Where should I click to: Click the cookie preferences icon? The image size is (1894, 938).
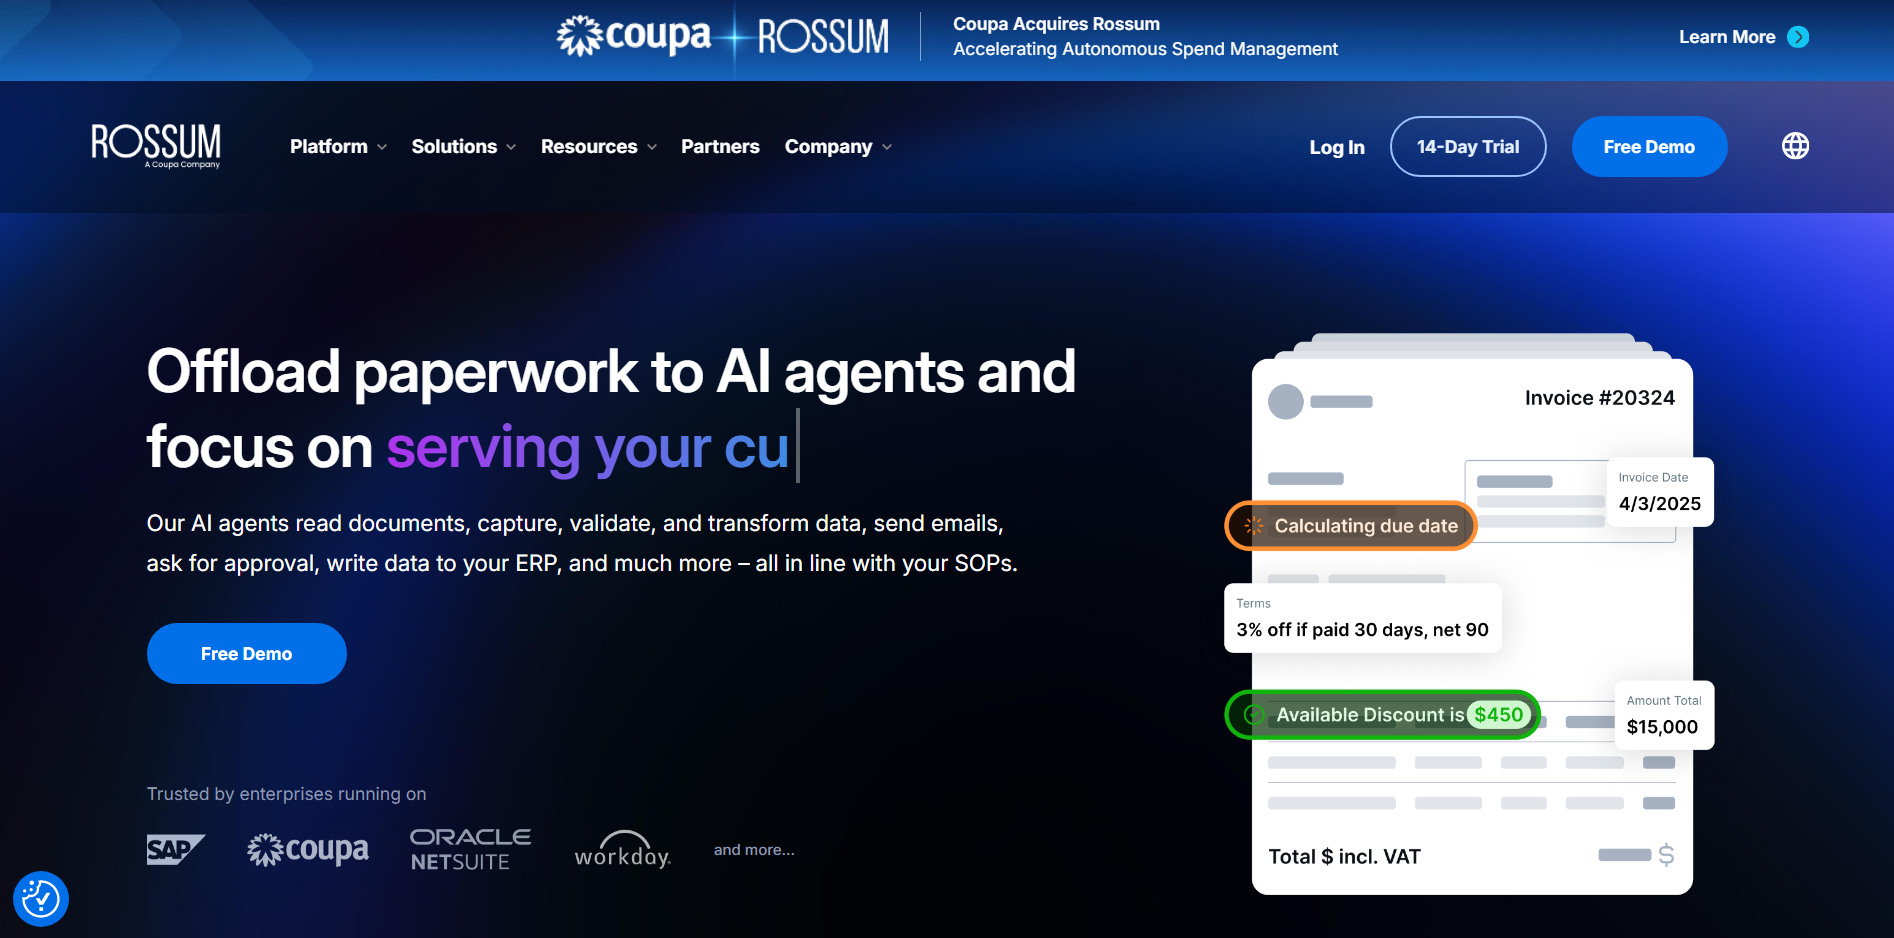pos(41,899)
